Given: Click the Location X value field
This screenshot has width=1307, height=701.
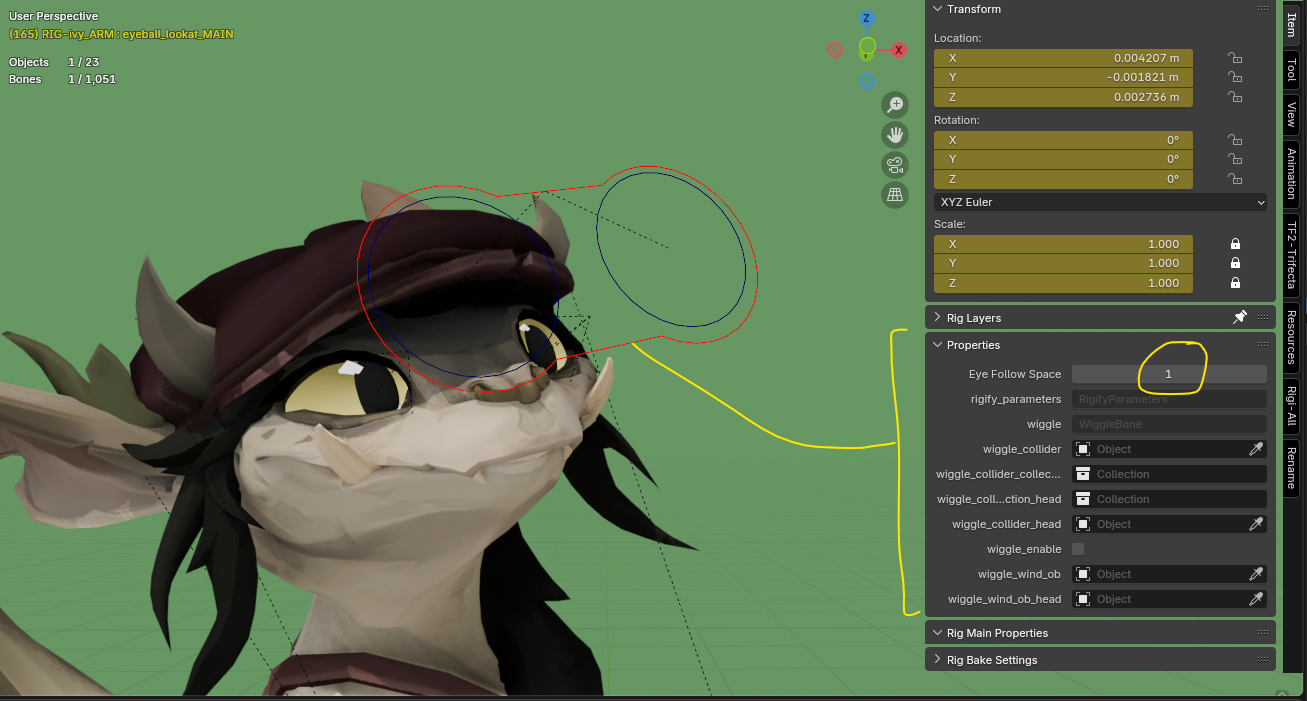Looking at the screenshot, I should tap(1063, 58).
